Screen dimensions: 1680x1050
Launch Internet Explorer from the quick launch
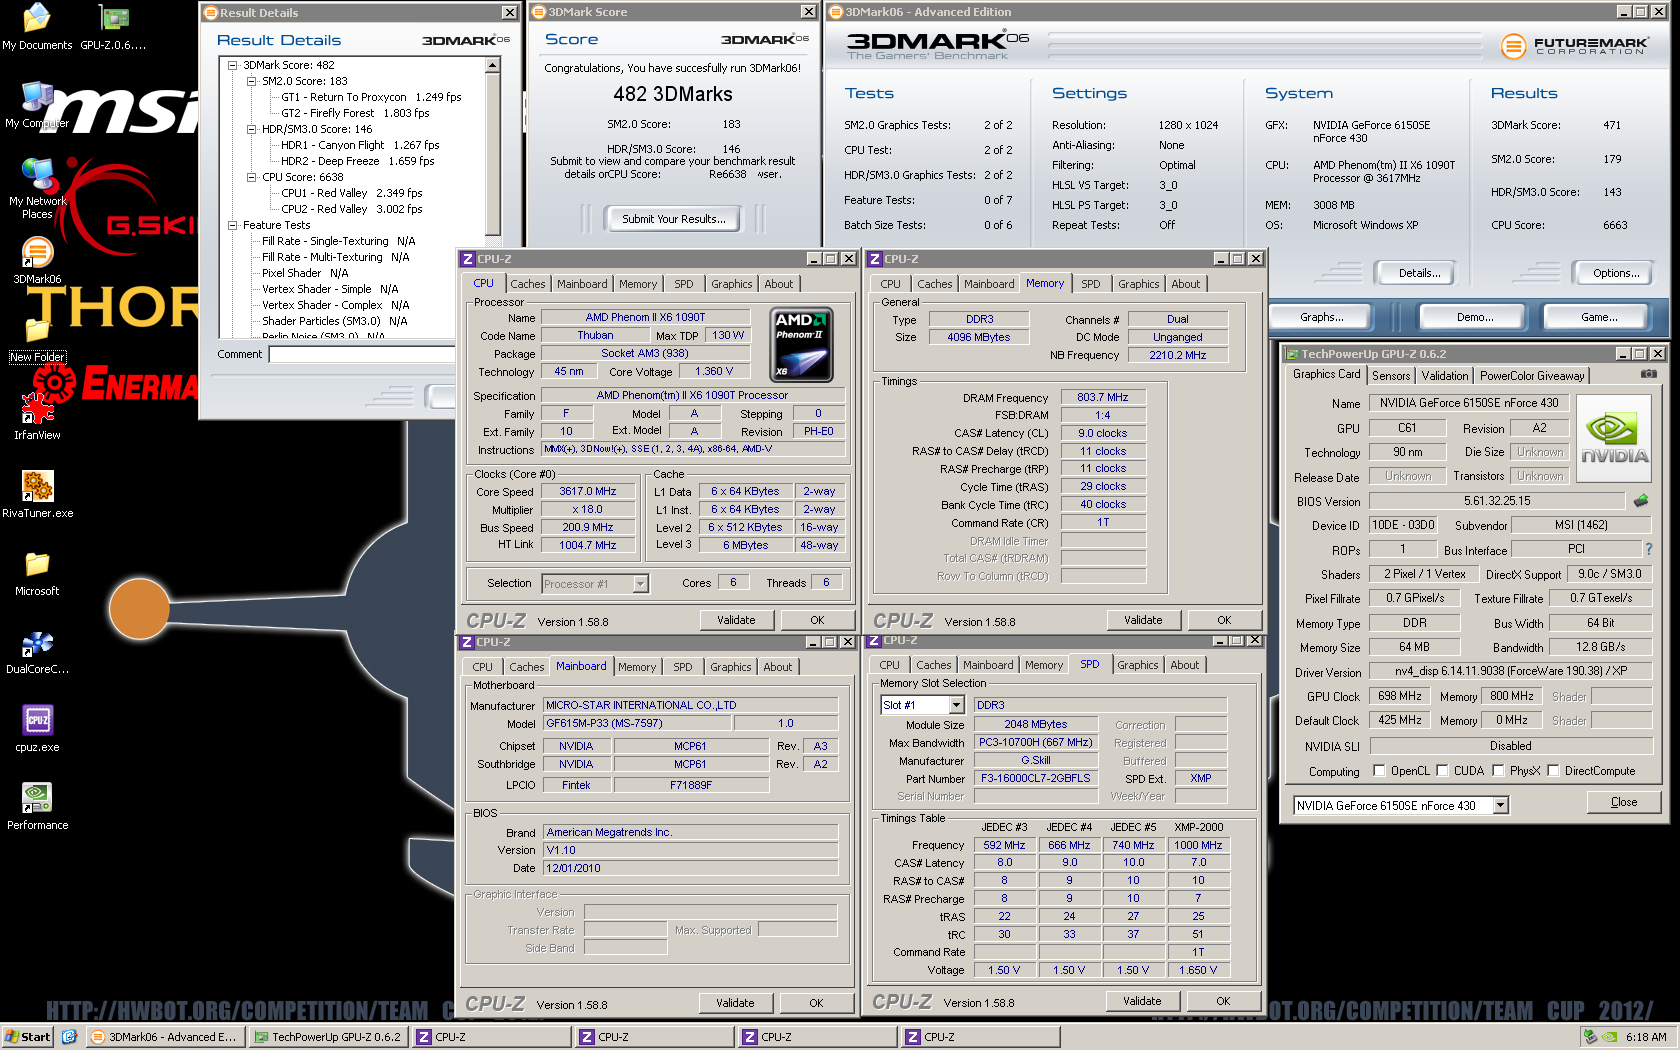(x=69, y=1037)
